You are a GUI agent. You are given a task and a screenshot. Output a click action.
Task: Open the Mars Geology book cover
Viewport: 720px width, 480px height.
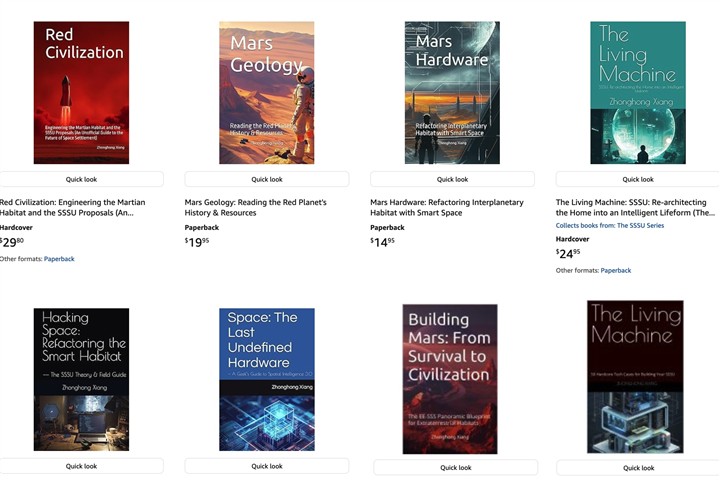coord(267,92)
